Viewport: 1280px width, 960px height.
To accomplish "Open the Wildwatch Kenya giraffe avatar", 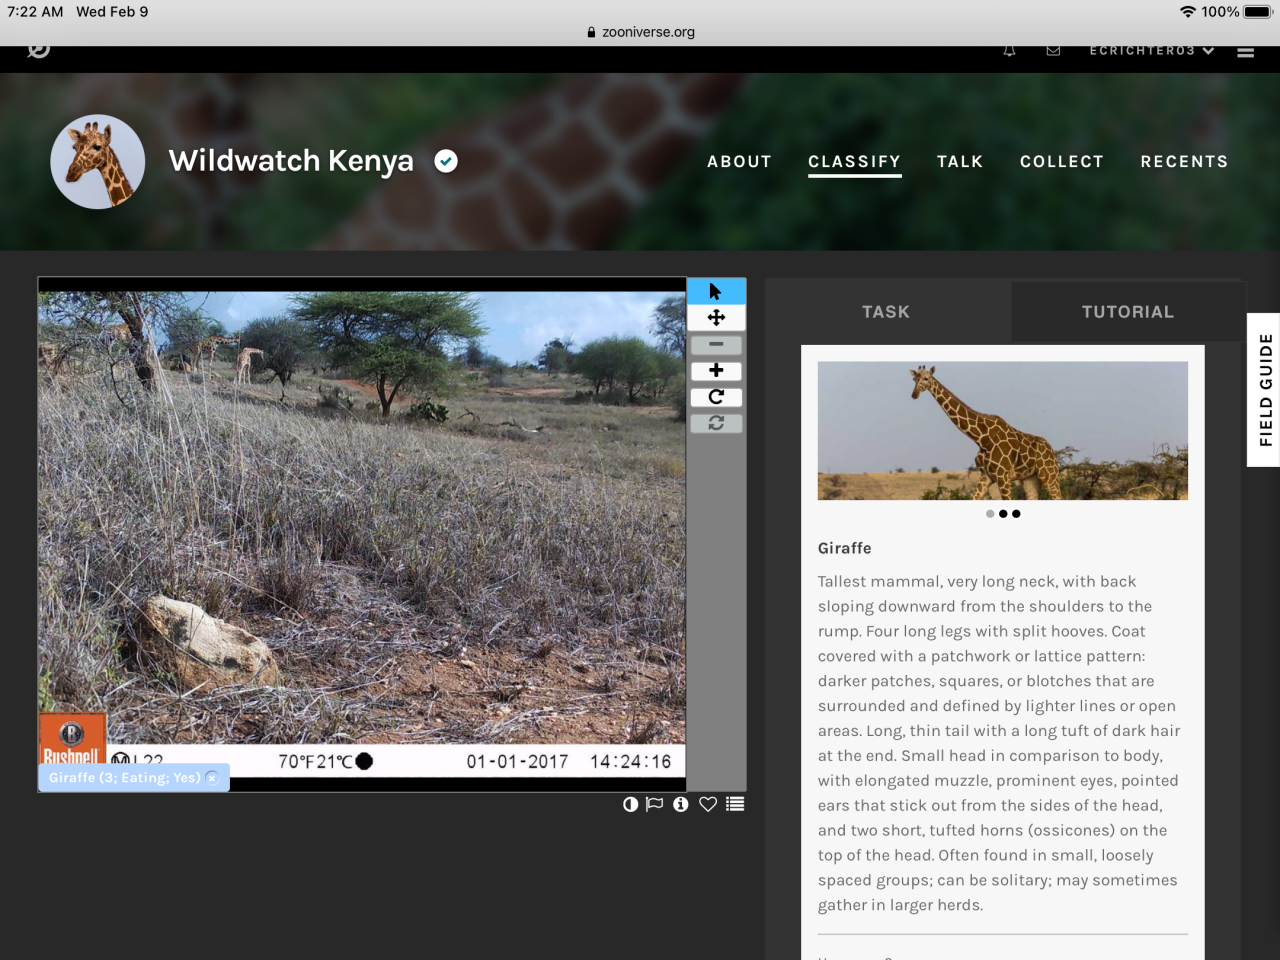I will (98, 161).
